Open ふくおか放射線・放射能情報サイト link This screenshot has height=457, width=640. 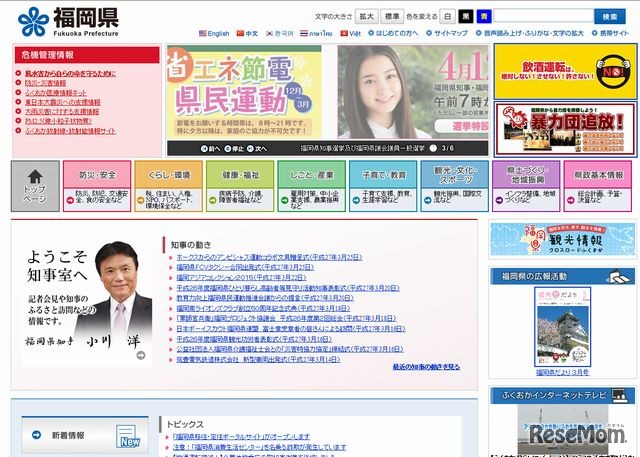70,131
